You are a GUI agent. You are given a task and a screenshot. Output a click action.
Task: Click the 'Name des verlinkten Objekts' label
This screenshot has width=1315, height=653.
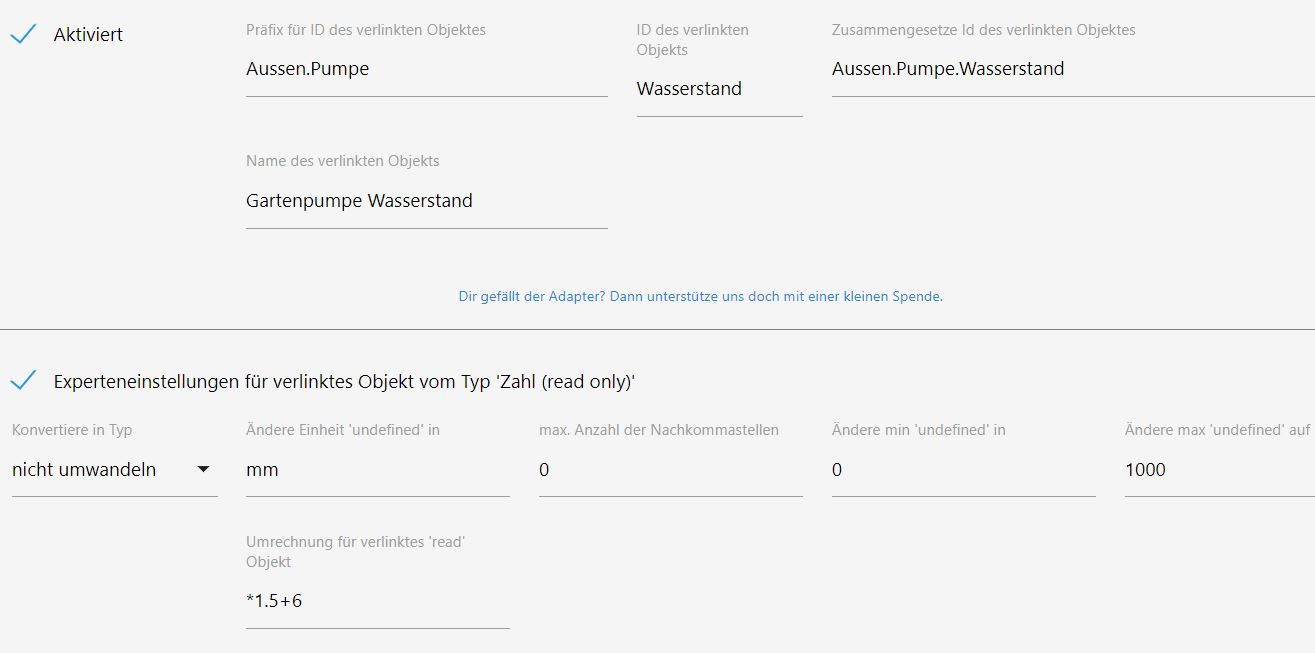pyautogui.click(x=342, y=161)
